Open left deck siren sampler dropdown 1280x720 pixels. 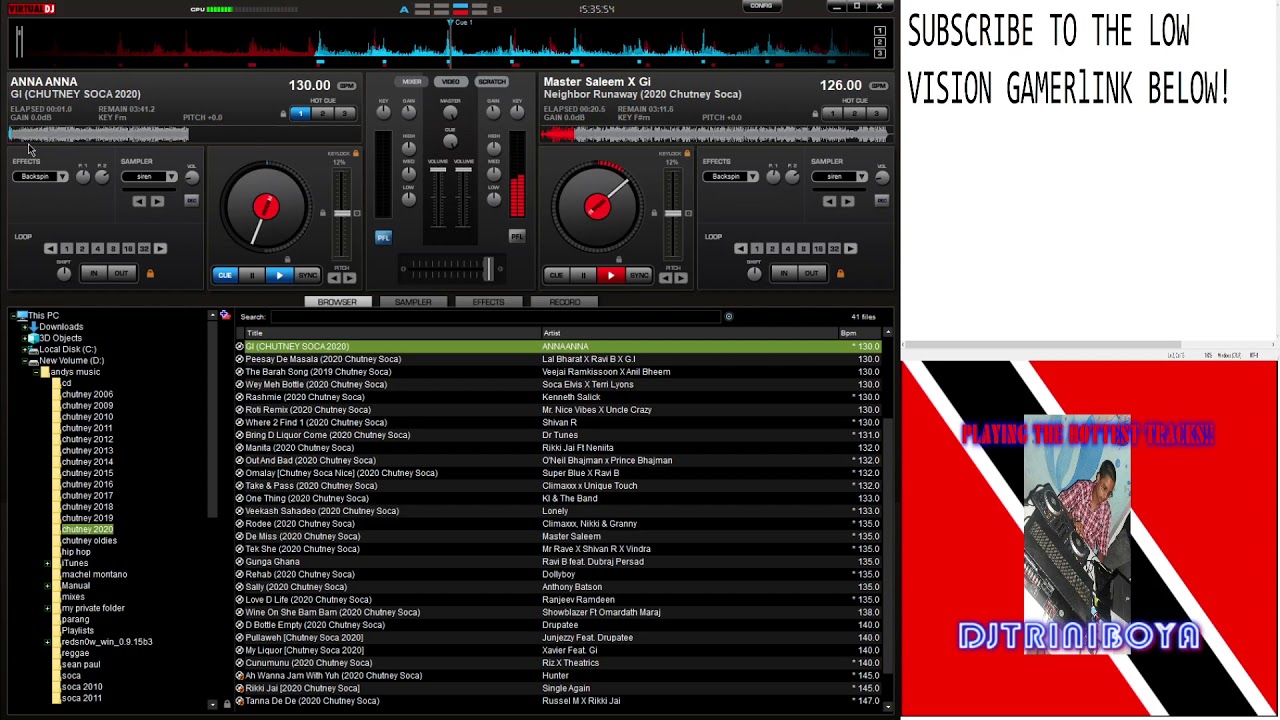(172, 177)
